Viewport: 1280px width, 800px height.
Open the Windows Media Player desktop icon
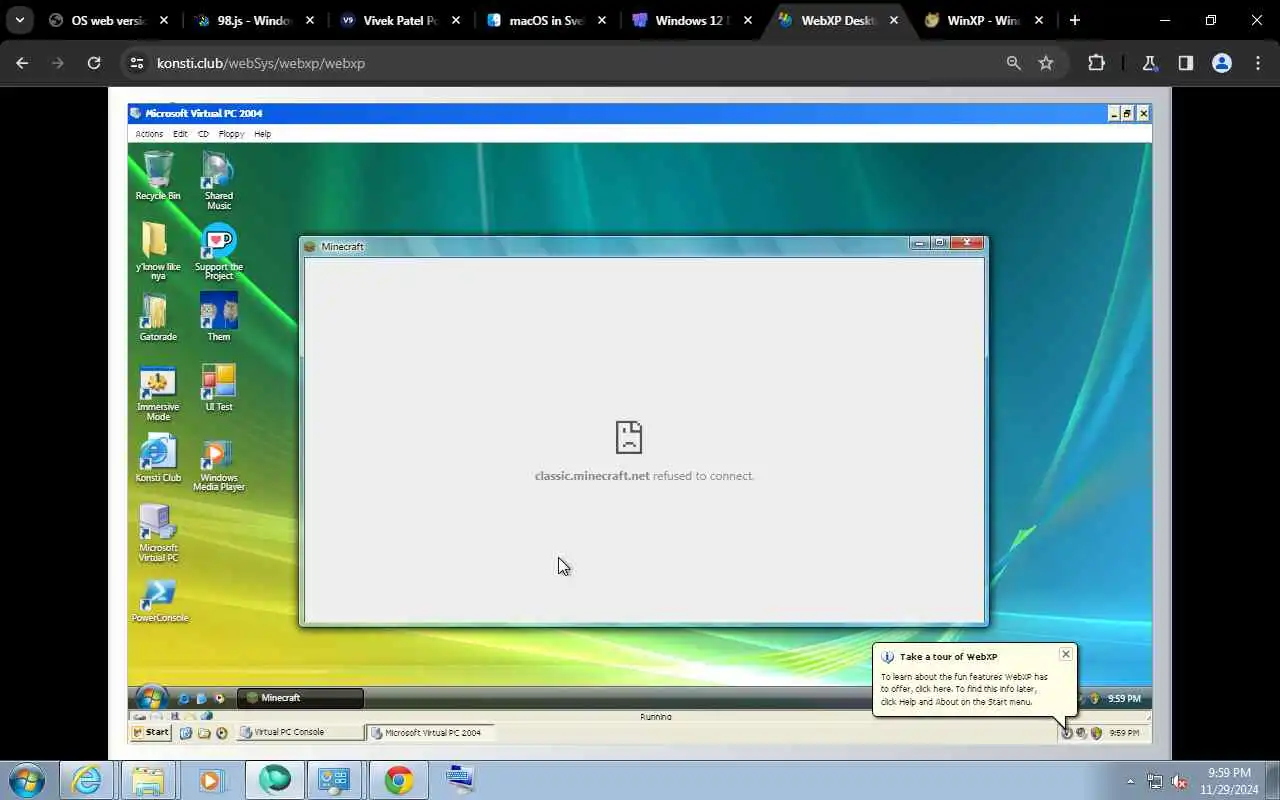(x=218, y=463)
